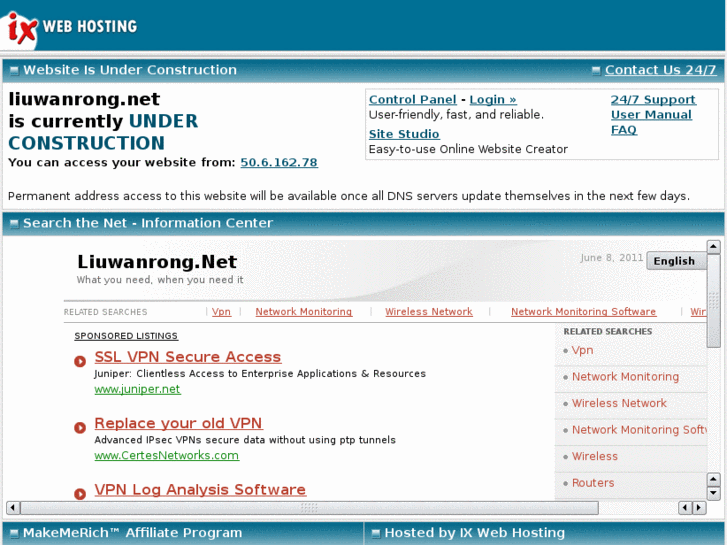Open the English language dropdown
This screenshot has height=545, width=727.
tap(676, 261)
